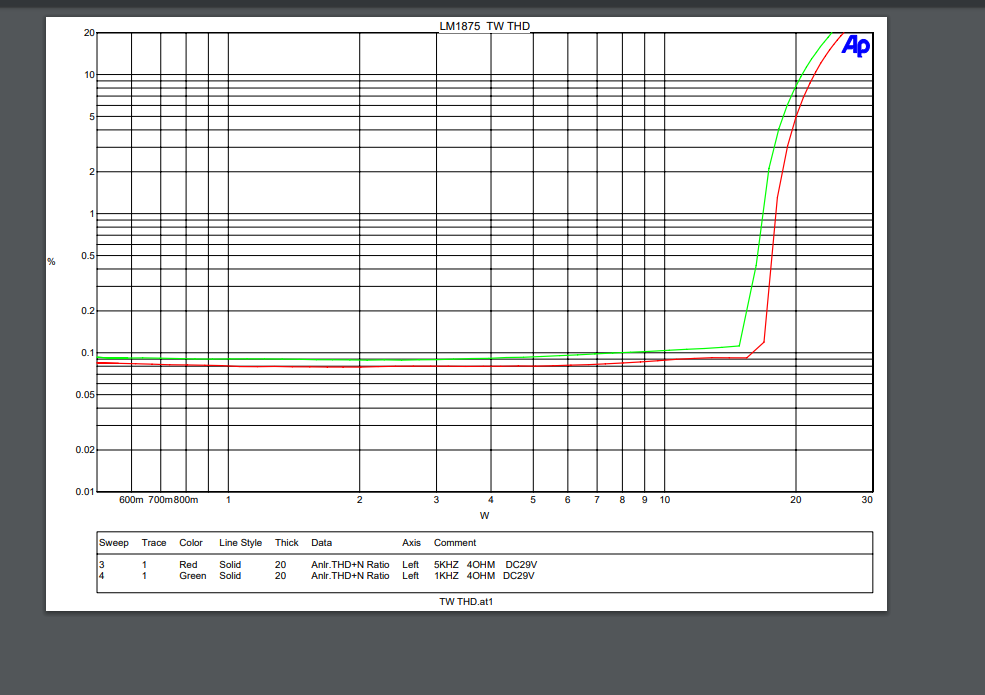The width and height of the screenshot is (985, 695).
Task: Select the '5KHZ' comment text
Action: 446,564
